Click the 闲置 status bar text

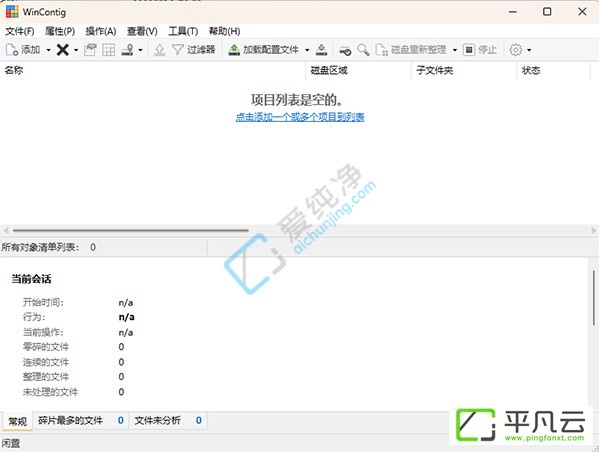[x=11, y=444]
